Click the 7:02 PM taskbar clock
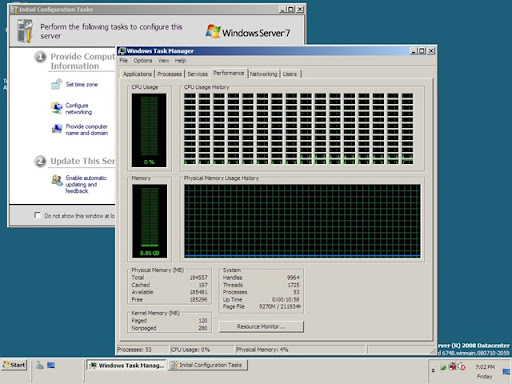Viewport: 512px width, 384px height. click(x=485, y=367)
